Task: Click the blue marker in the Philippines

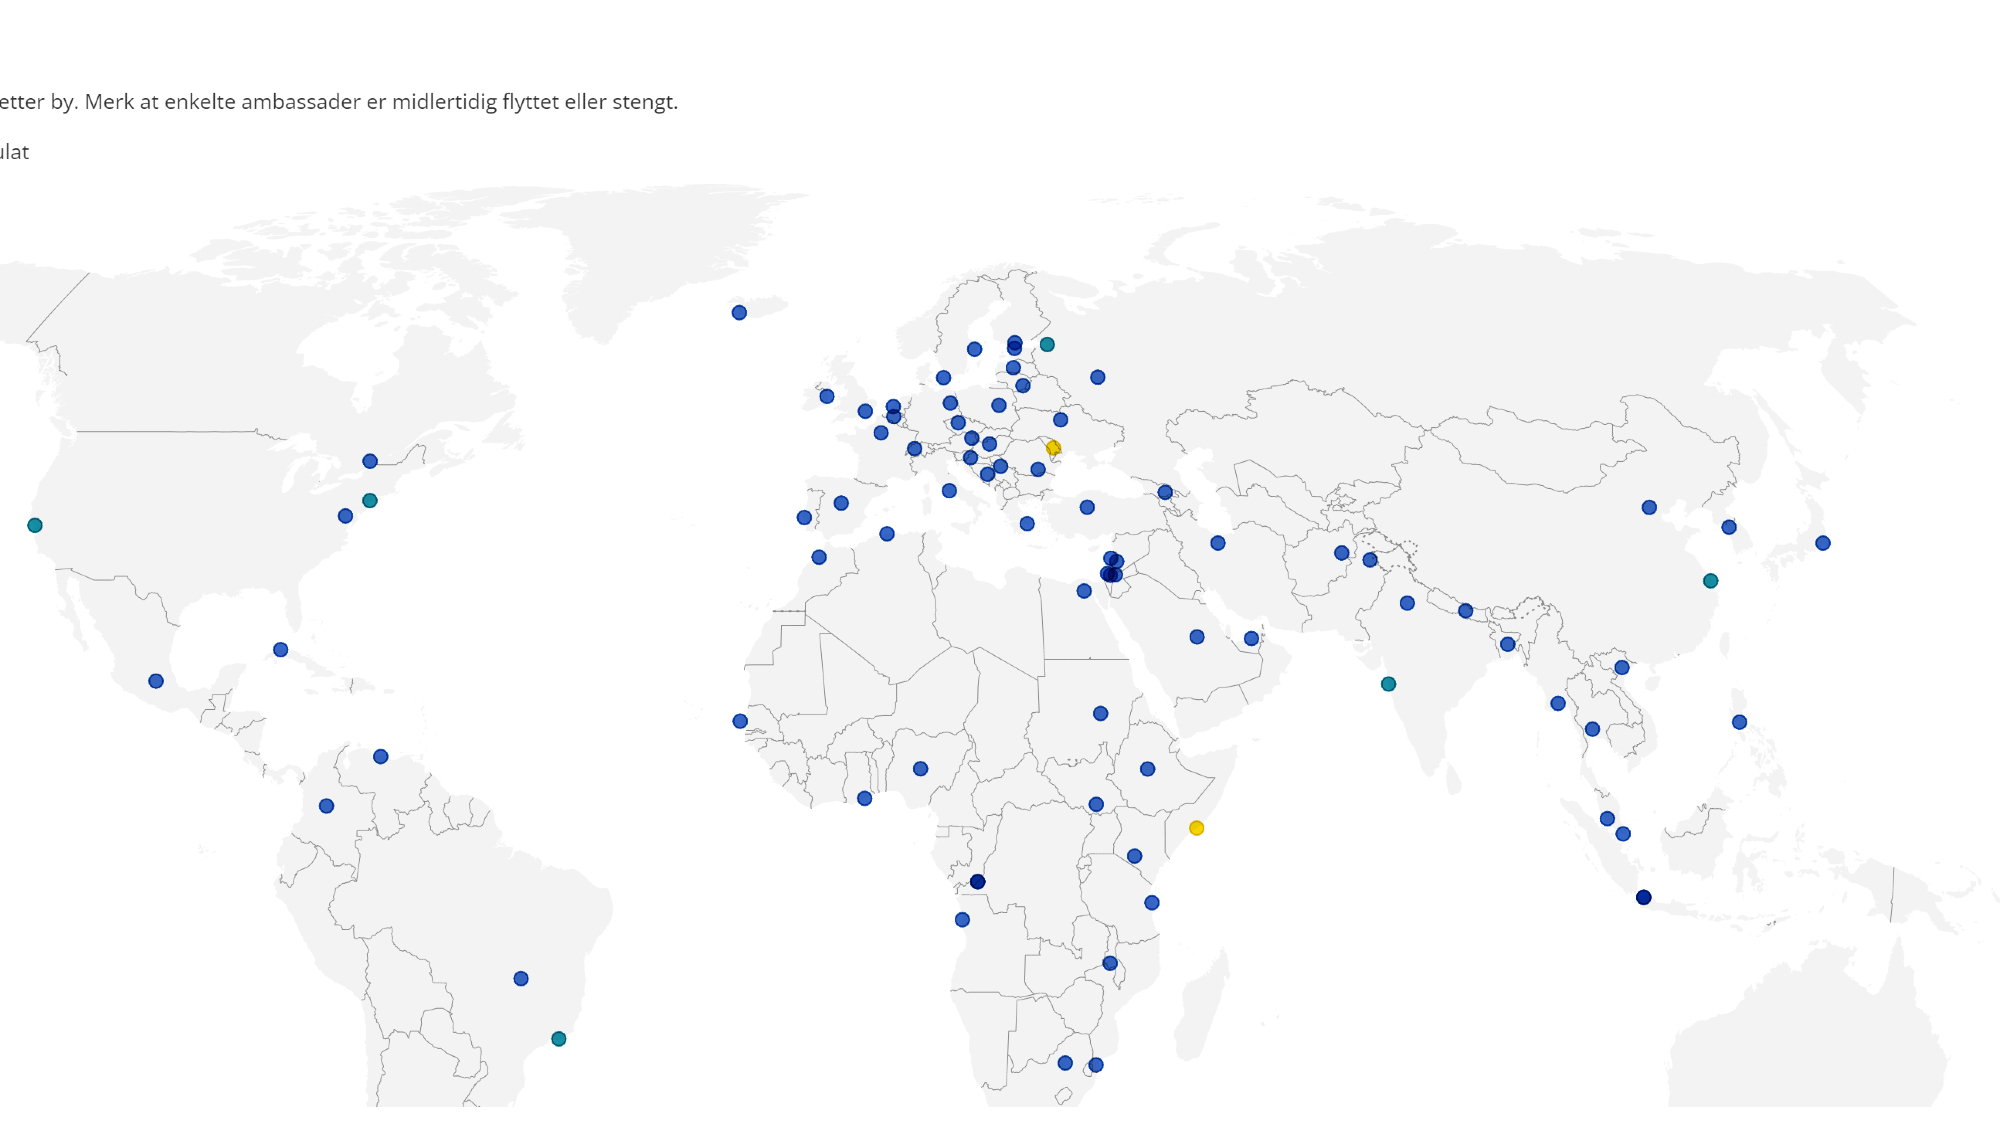Action: (1739, 722)
